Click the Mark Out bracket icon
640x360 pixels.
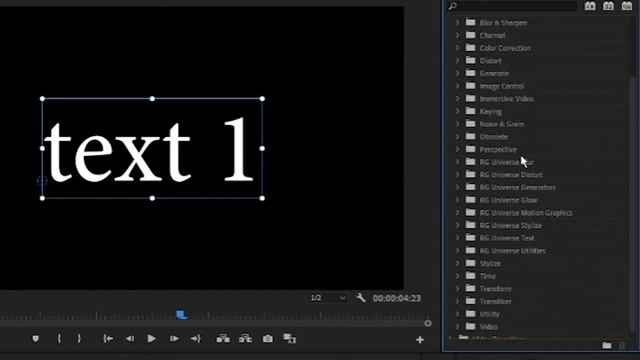[79, 339]
